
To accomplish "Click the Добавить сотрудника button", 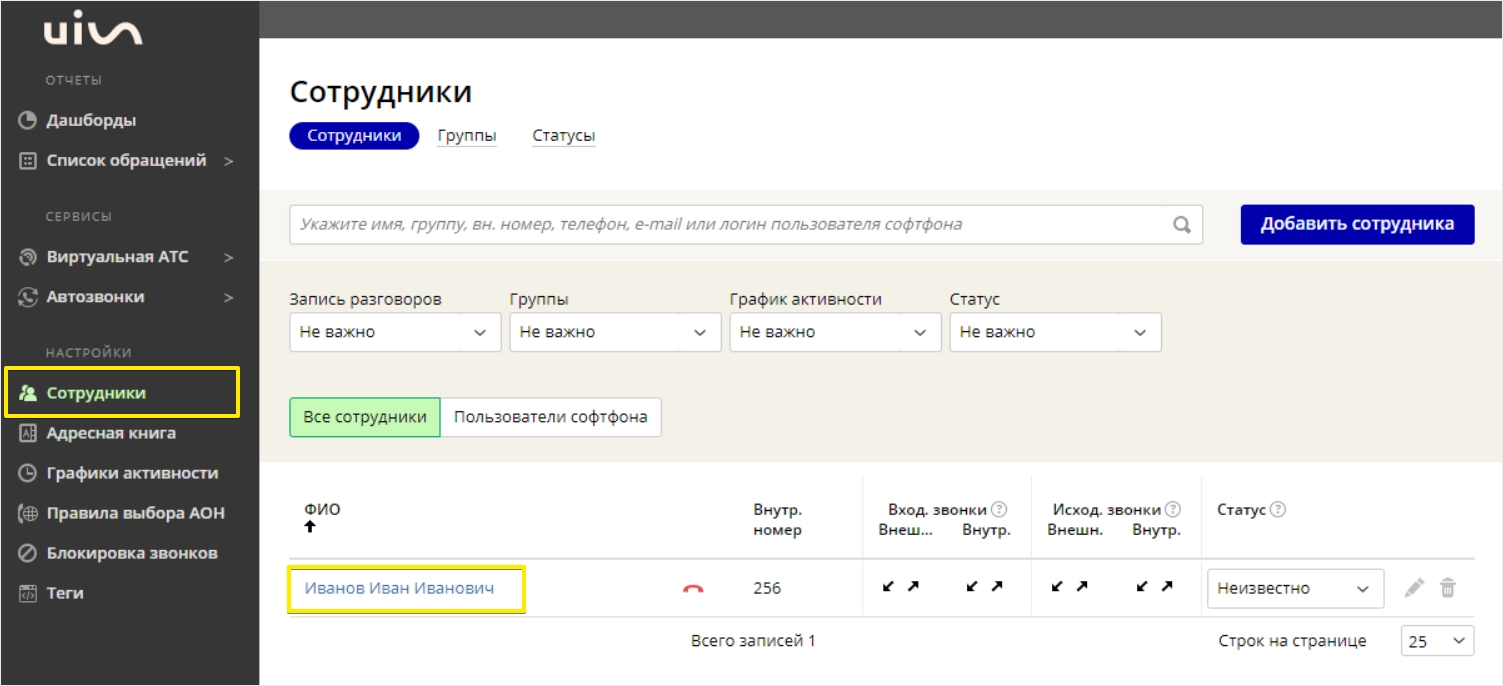I will coord(1357,224).
